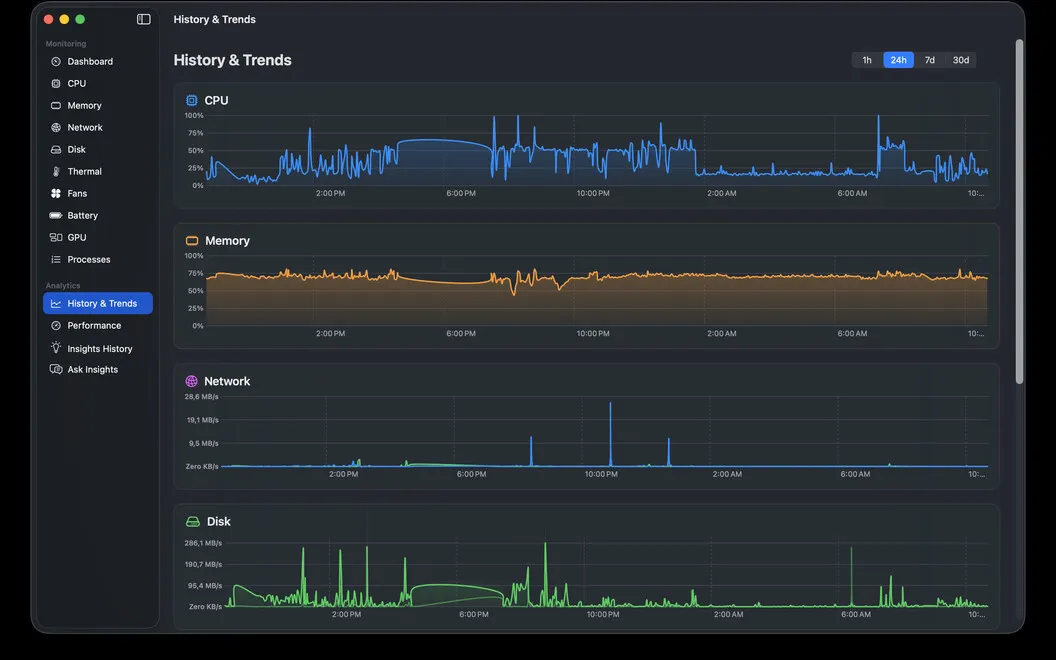Click the tall network spike near 10:00 PM

(x=610, y=434)
